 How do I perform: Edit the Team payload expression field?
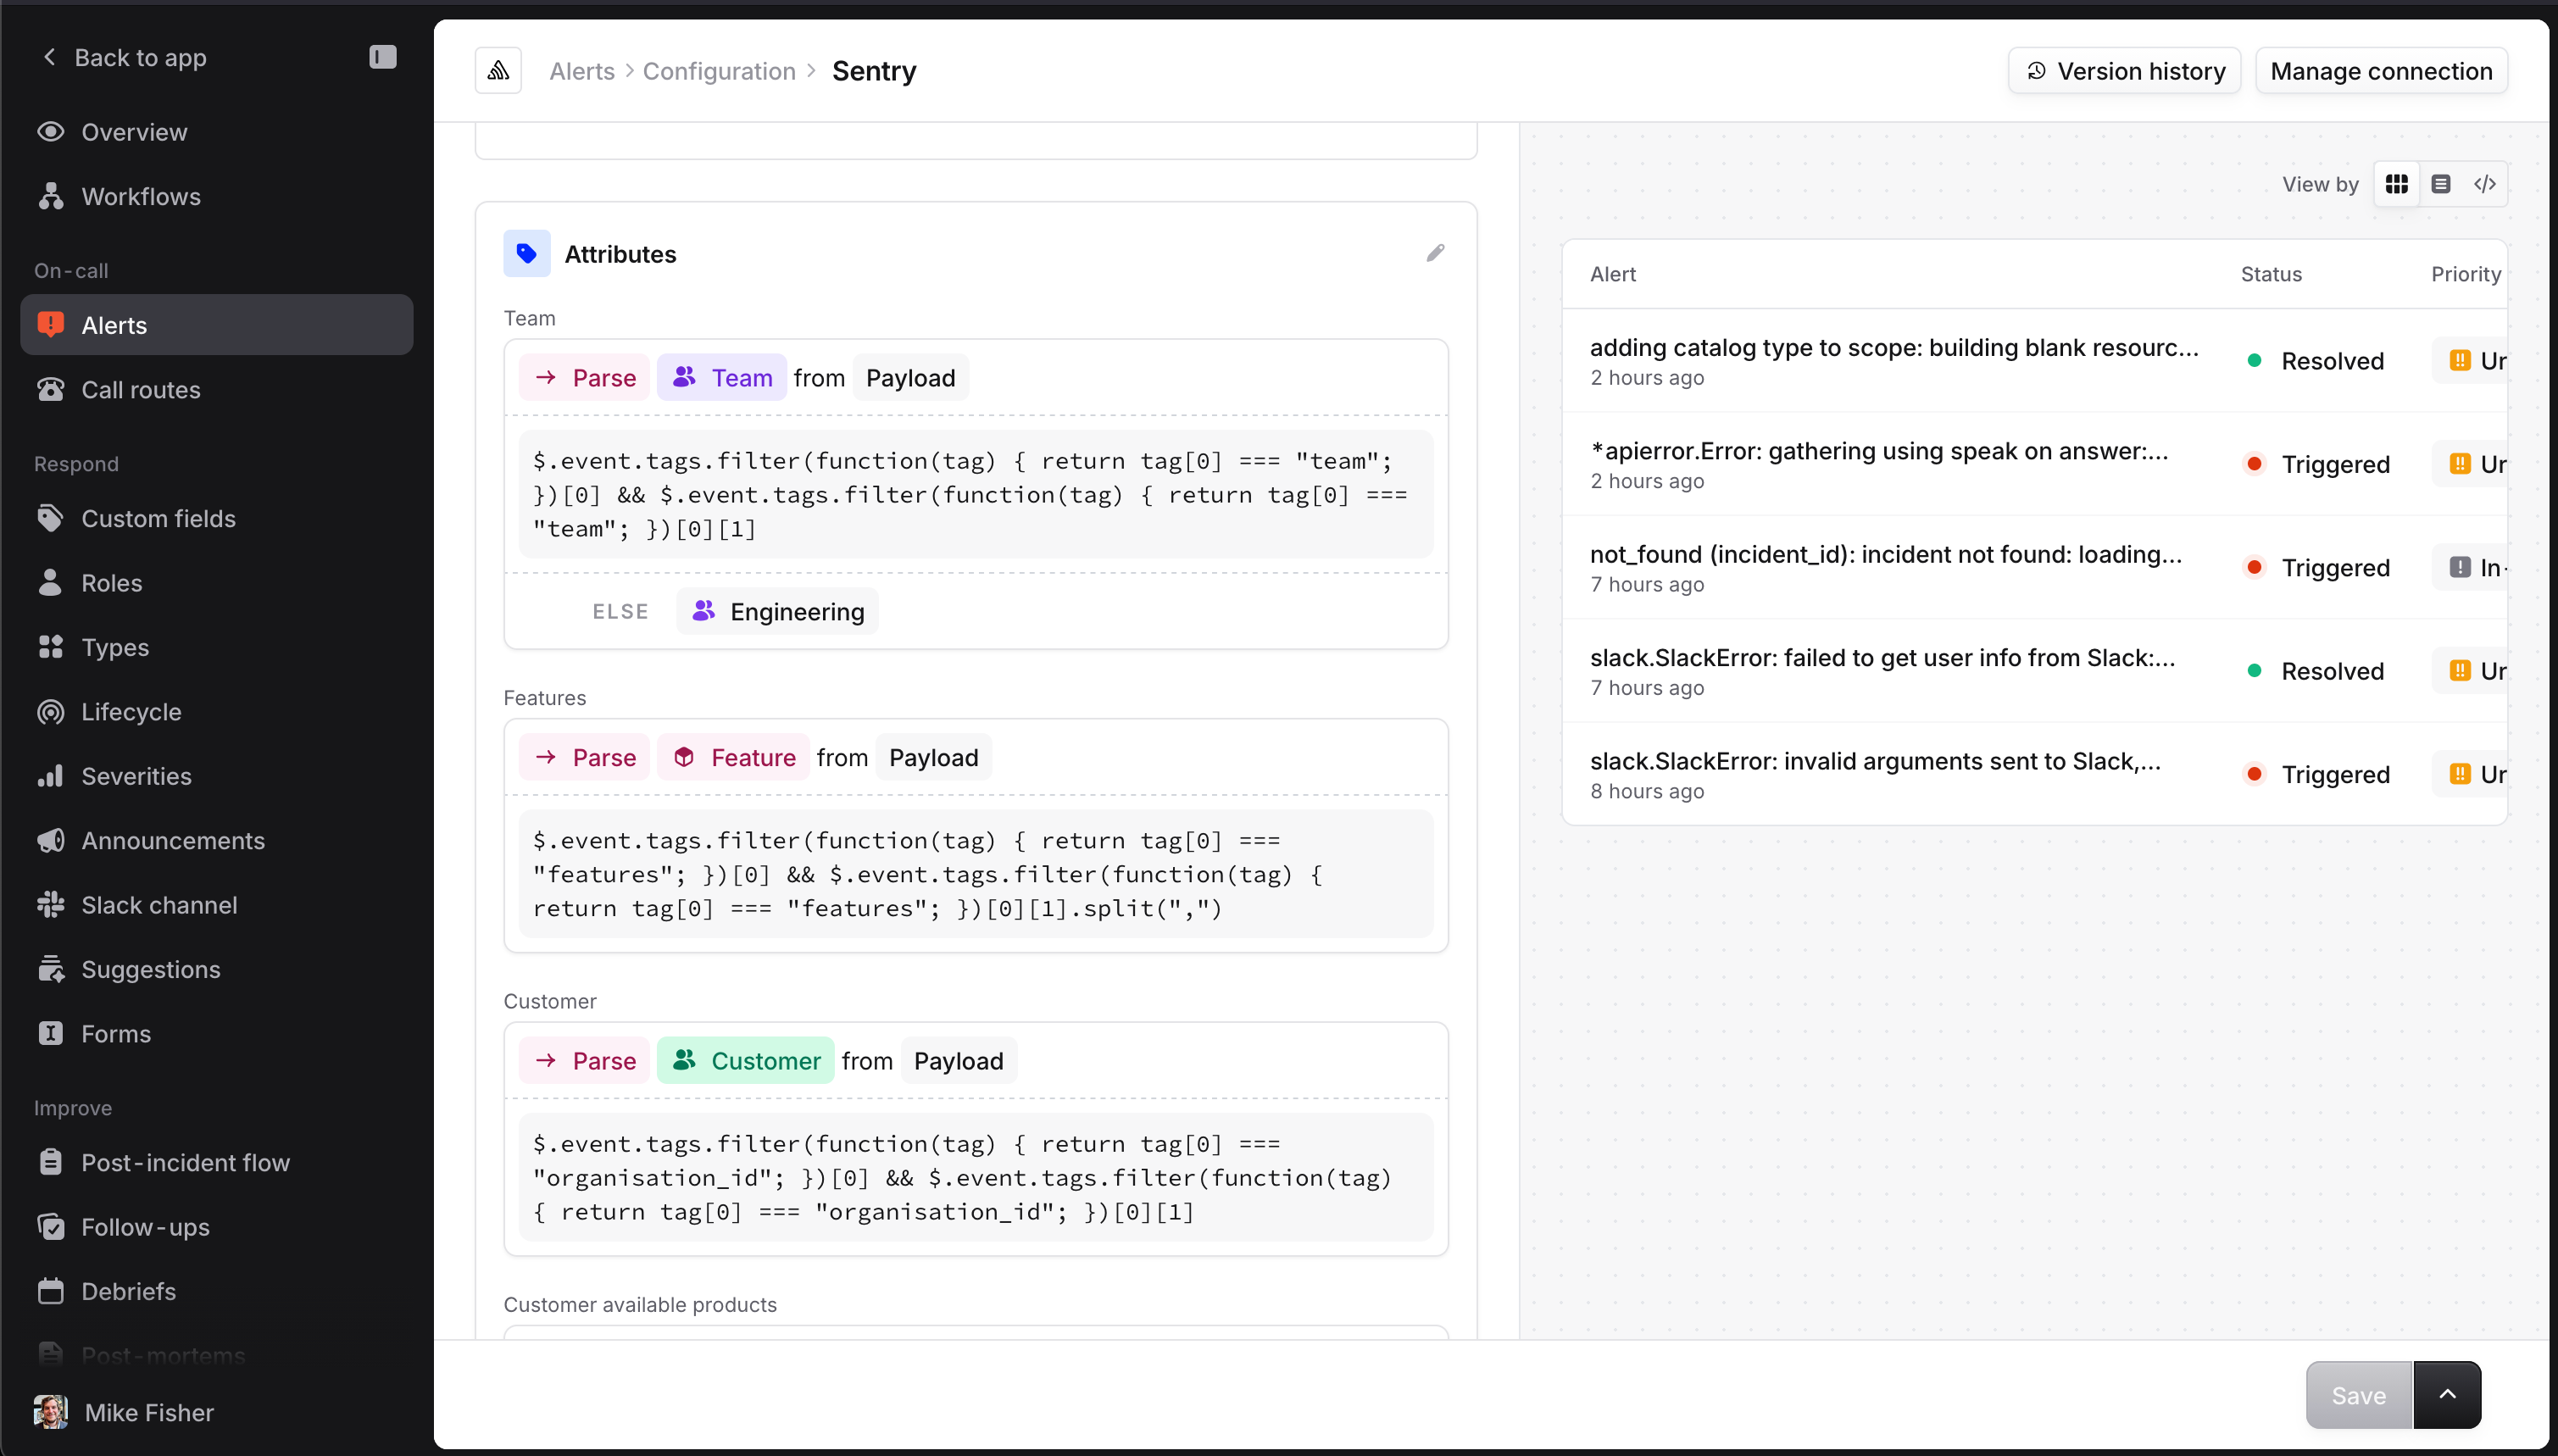coord(975,494)
